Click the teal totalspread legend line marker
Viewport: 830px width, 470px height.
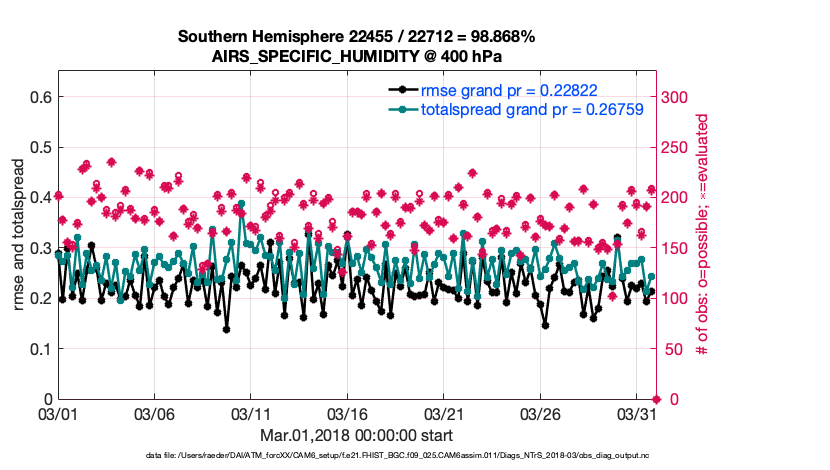(402, 109)
